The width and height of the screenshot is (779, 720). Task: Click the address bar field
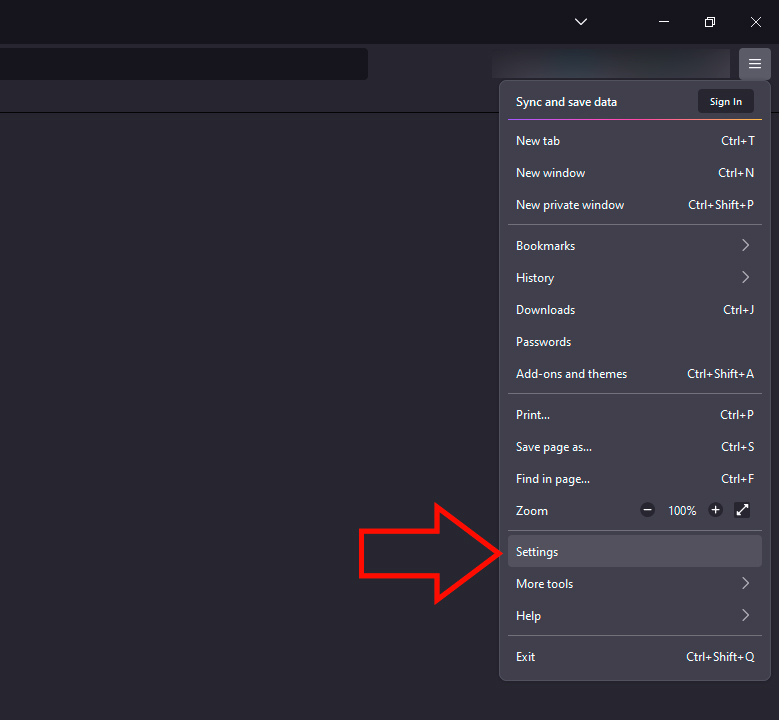[180, 64]
